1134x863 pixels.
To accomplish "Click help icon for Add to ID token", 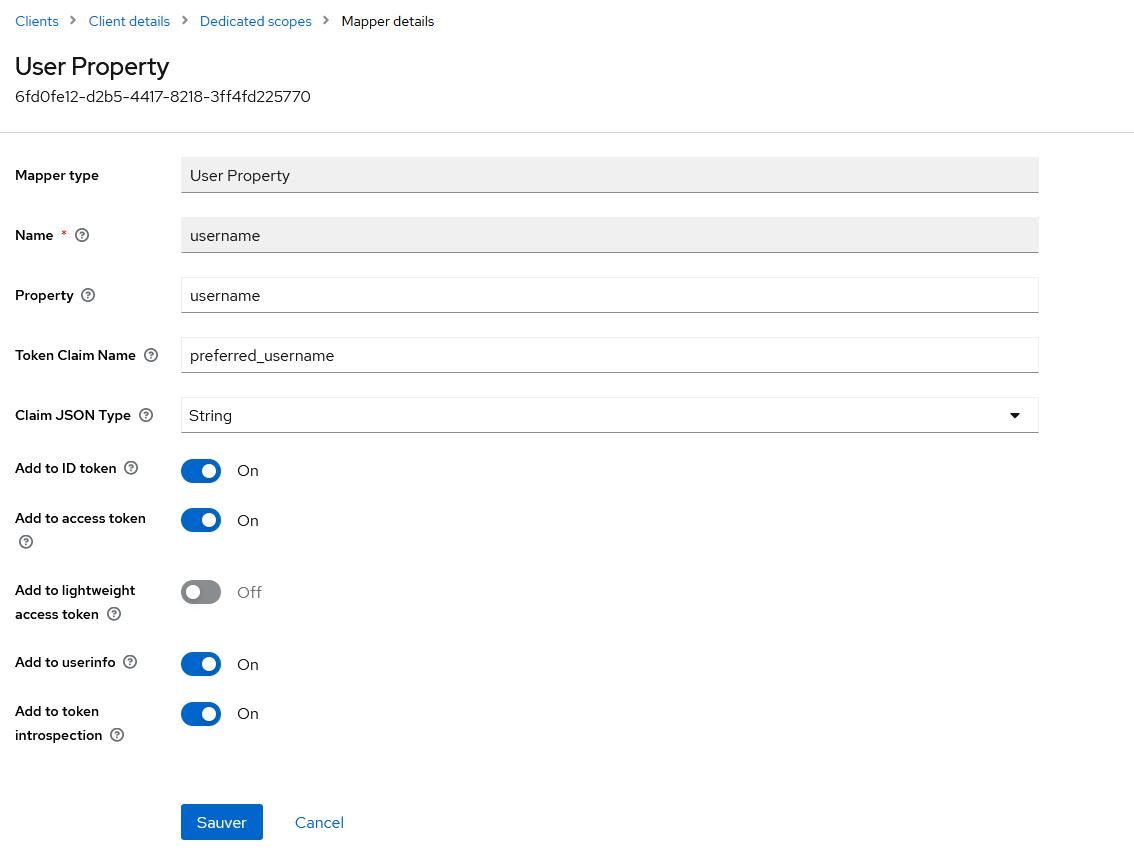I will tap(131, 468).
